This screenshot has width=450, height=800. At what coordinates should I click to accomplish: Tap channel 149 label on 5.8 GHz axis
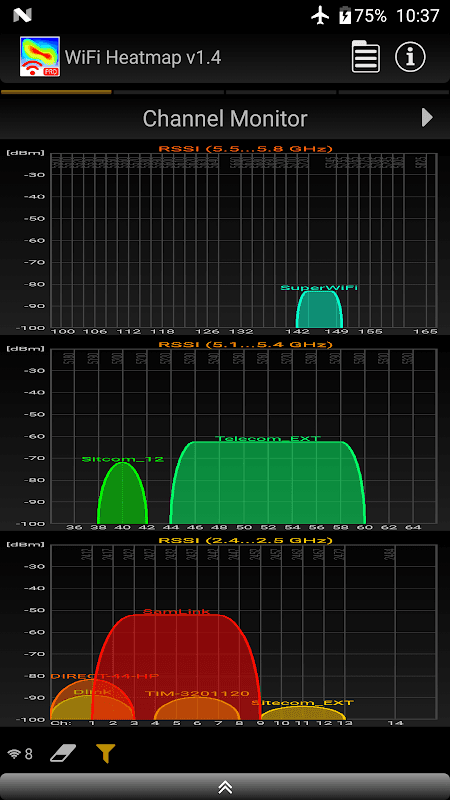coord(338,332)
